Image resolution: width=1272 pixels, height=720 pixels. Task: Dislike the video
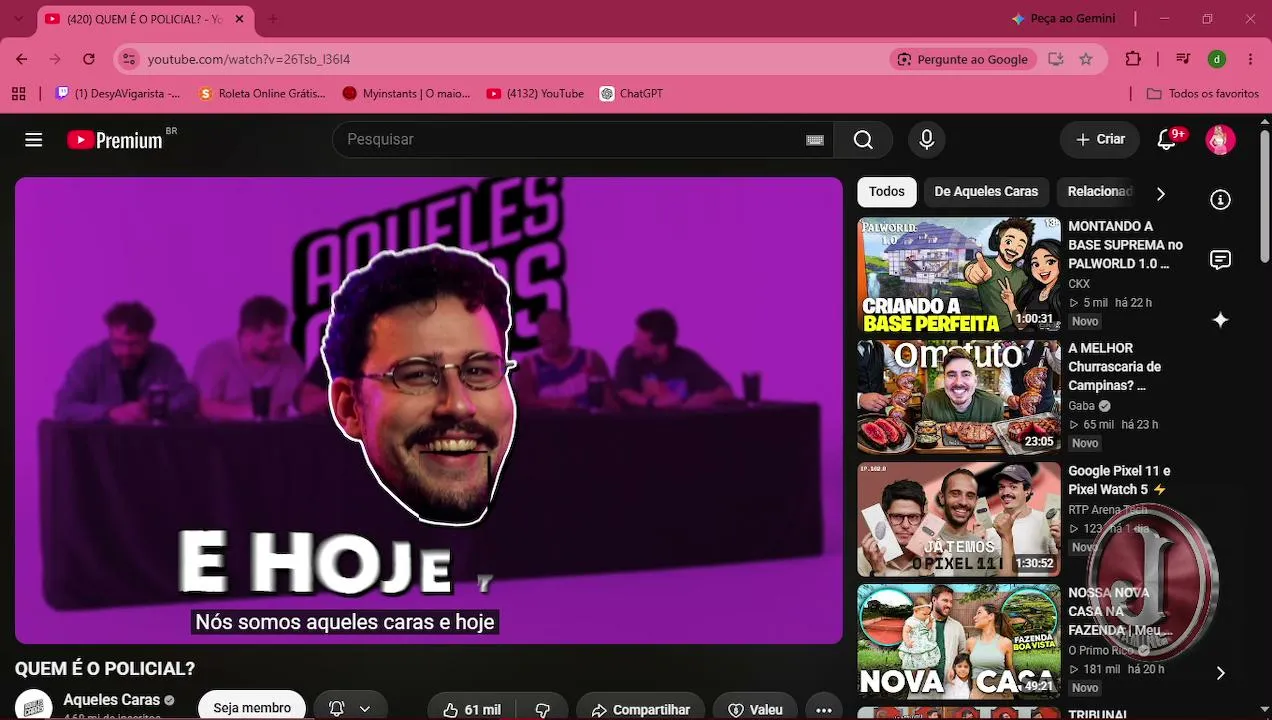pyautogui.click(x=543, y=709)
